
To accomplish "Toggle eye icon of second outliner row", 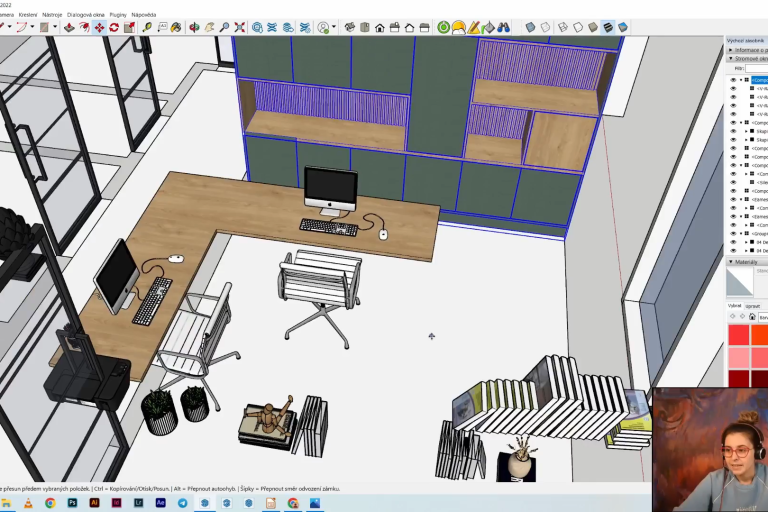I will 733,89.
